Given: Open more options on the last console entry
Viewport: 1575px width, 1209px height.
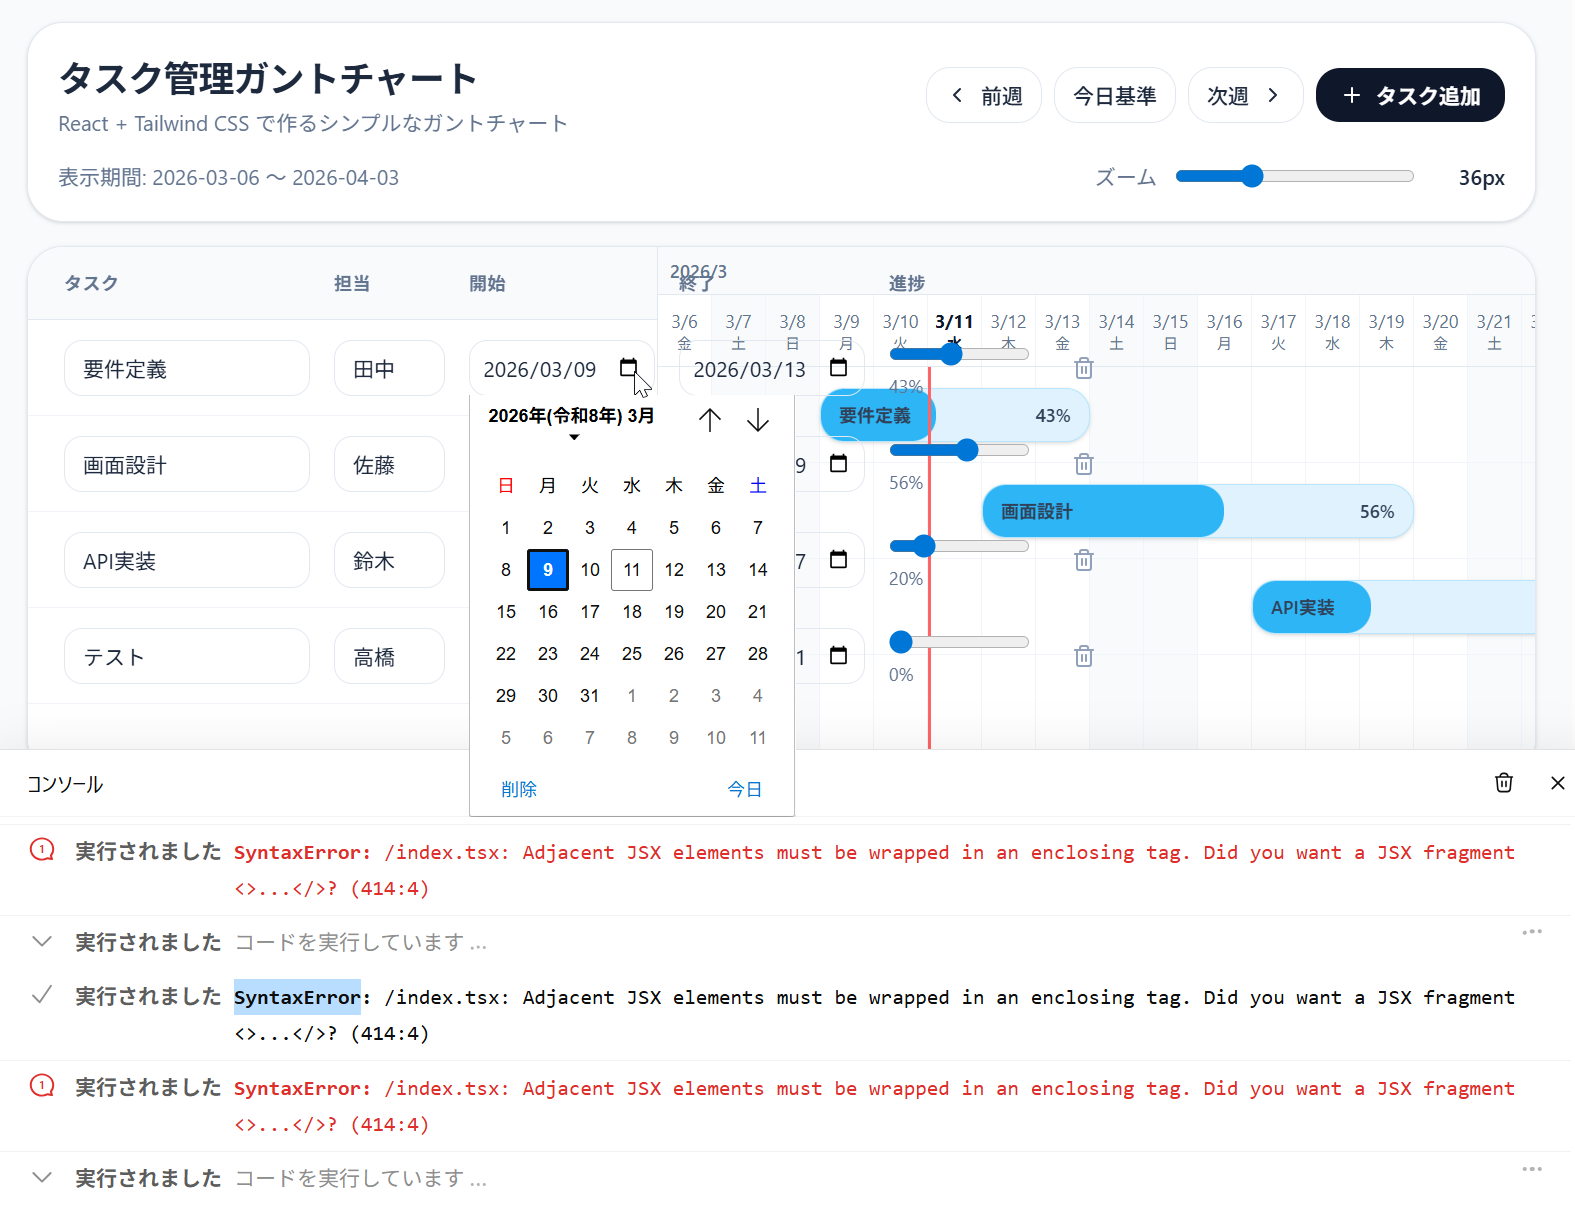Looking at the screenshot, I should [x=1532, y=1169].
